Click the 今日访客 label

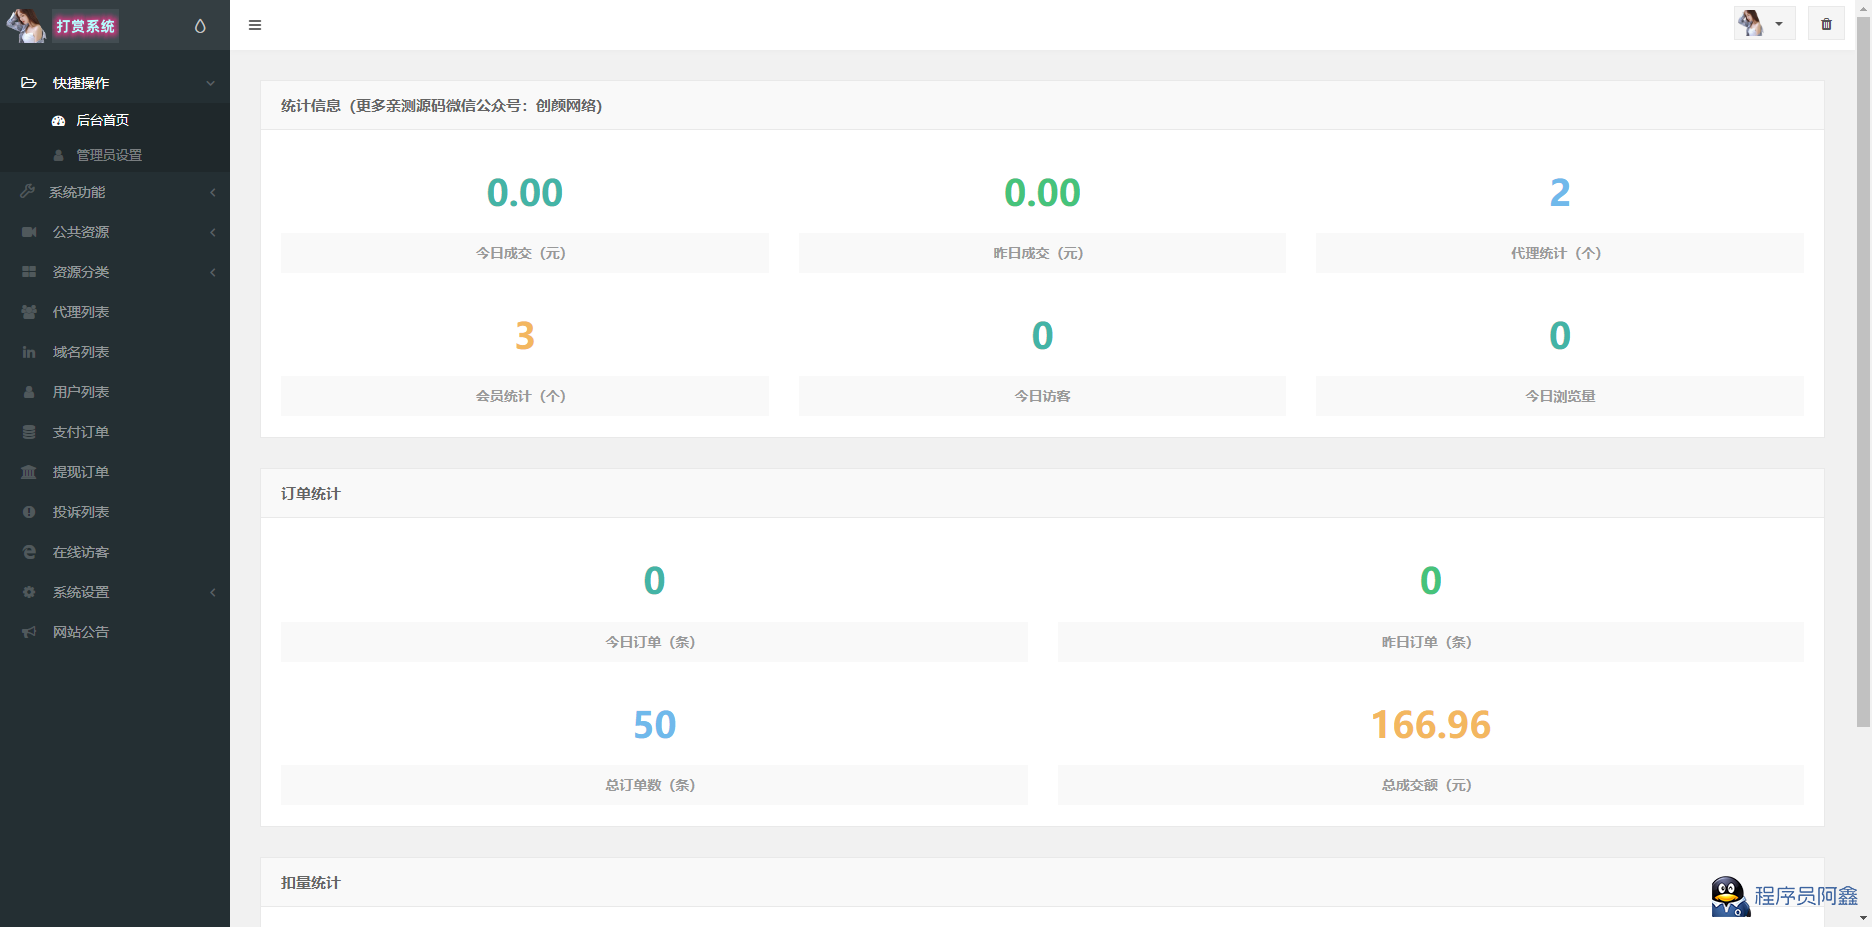pos(1042,396)
